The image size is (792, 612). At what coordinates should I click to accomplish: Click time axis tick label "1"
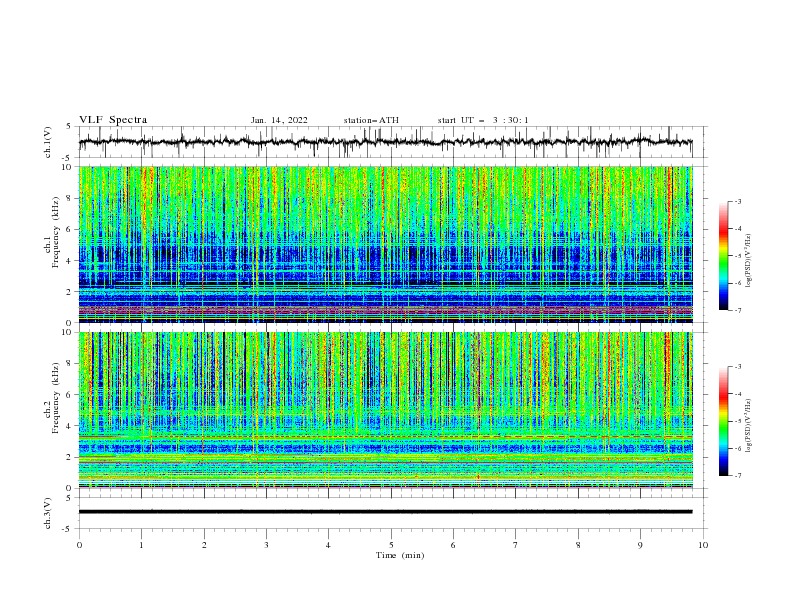coord(141,545)
